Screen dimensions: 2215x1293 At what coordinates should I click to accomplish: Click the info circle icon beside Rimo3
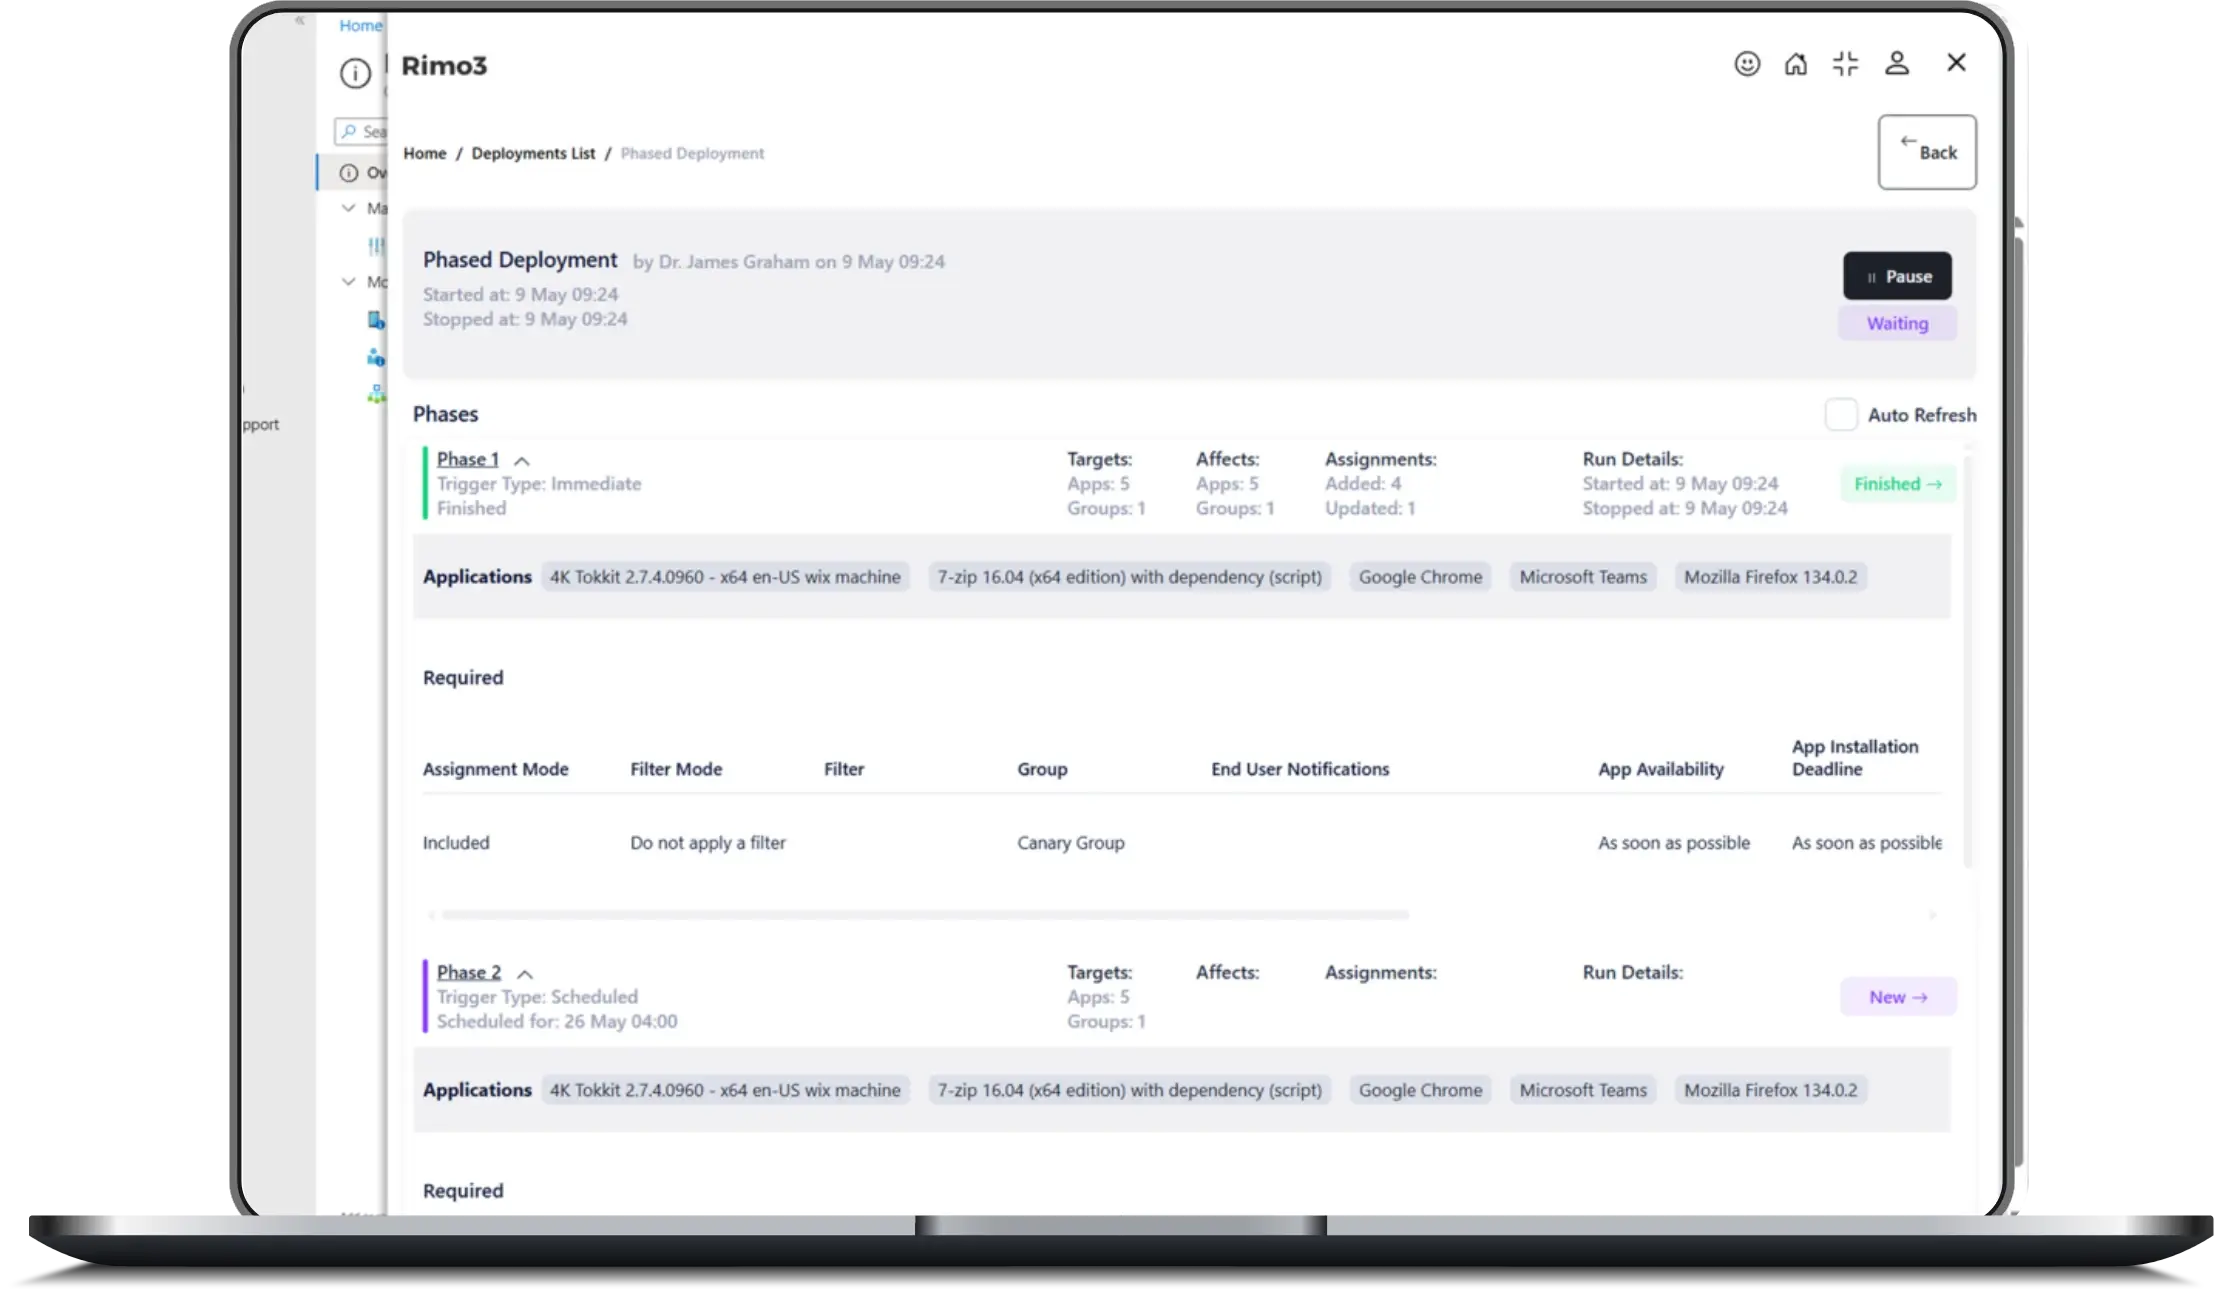click(x=355, y=73)
